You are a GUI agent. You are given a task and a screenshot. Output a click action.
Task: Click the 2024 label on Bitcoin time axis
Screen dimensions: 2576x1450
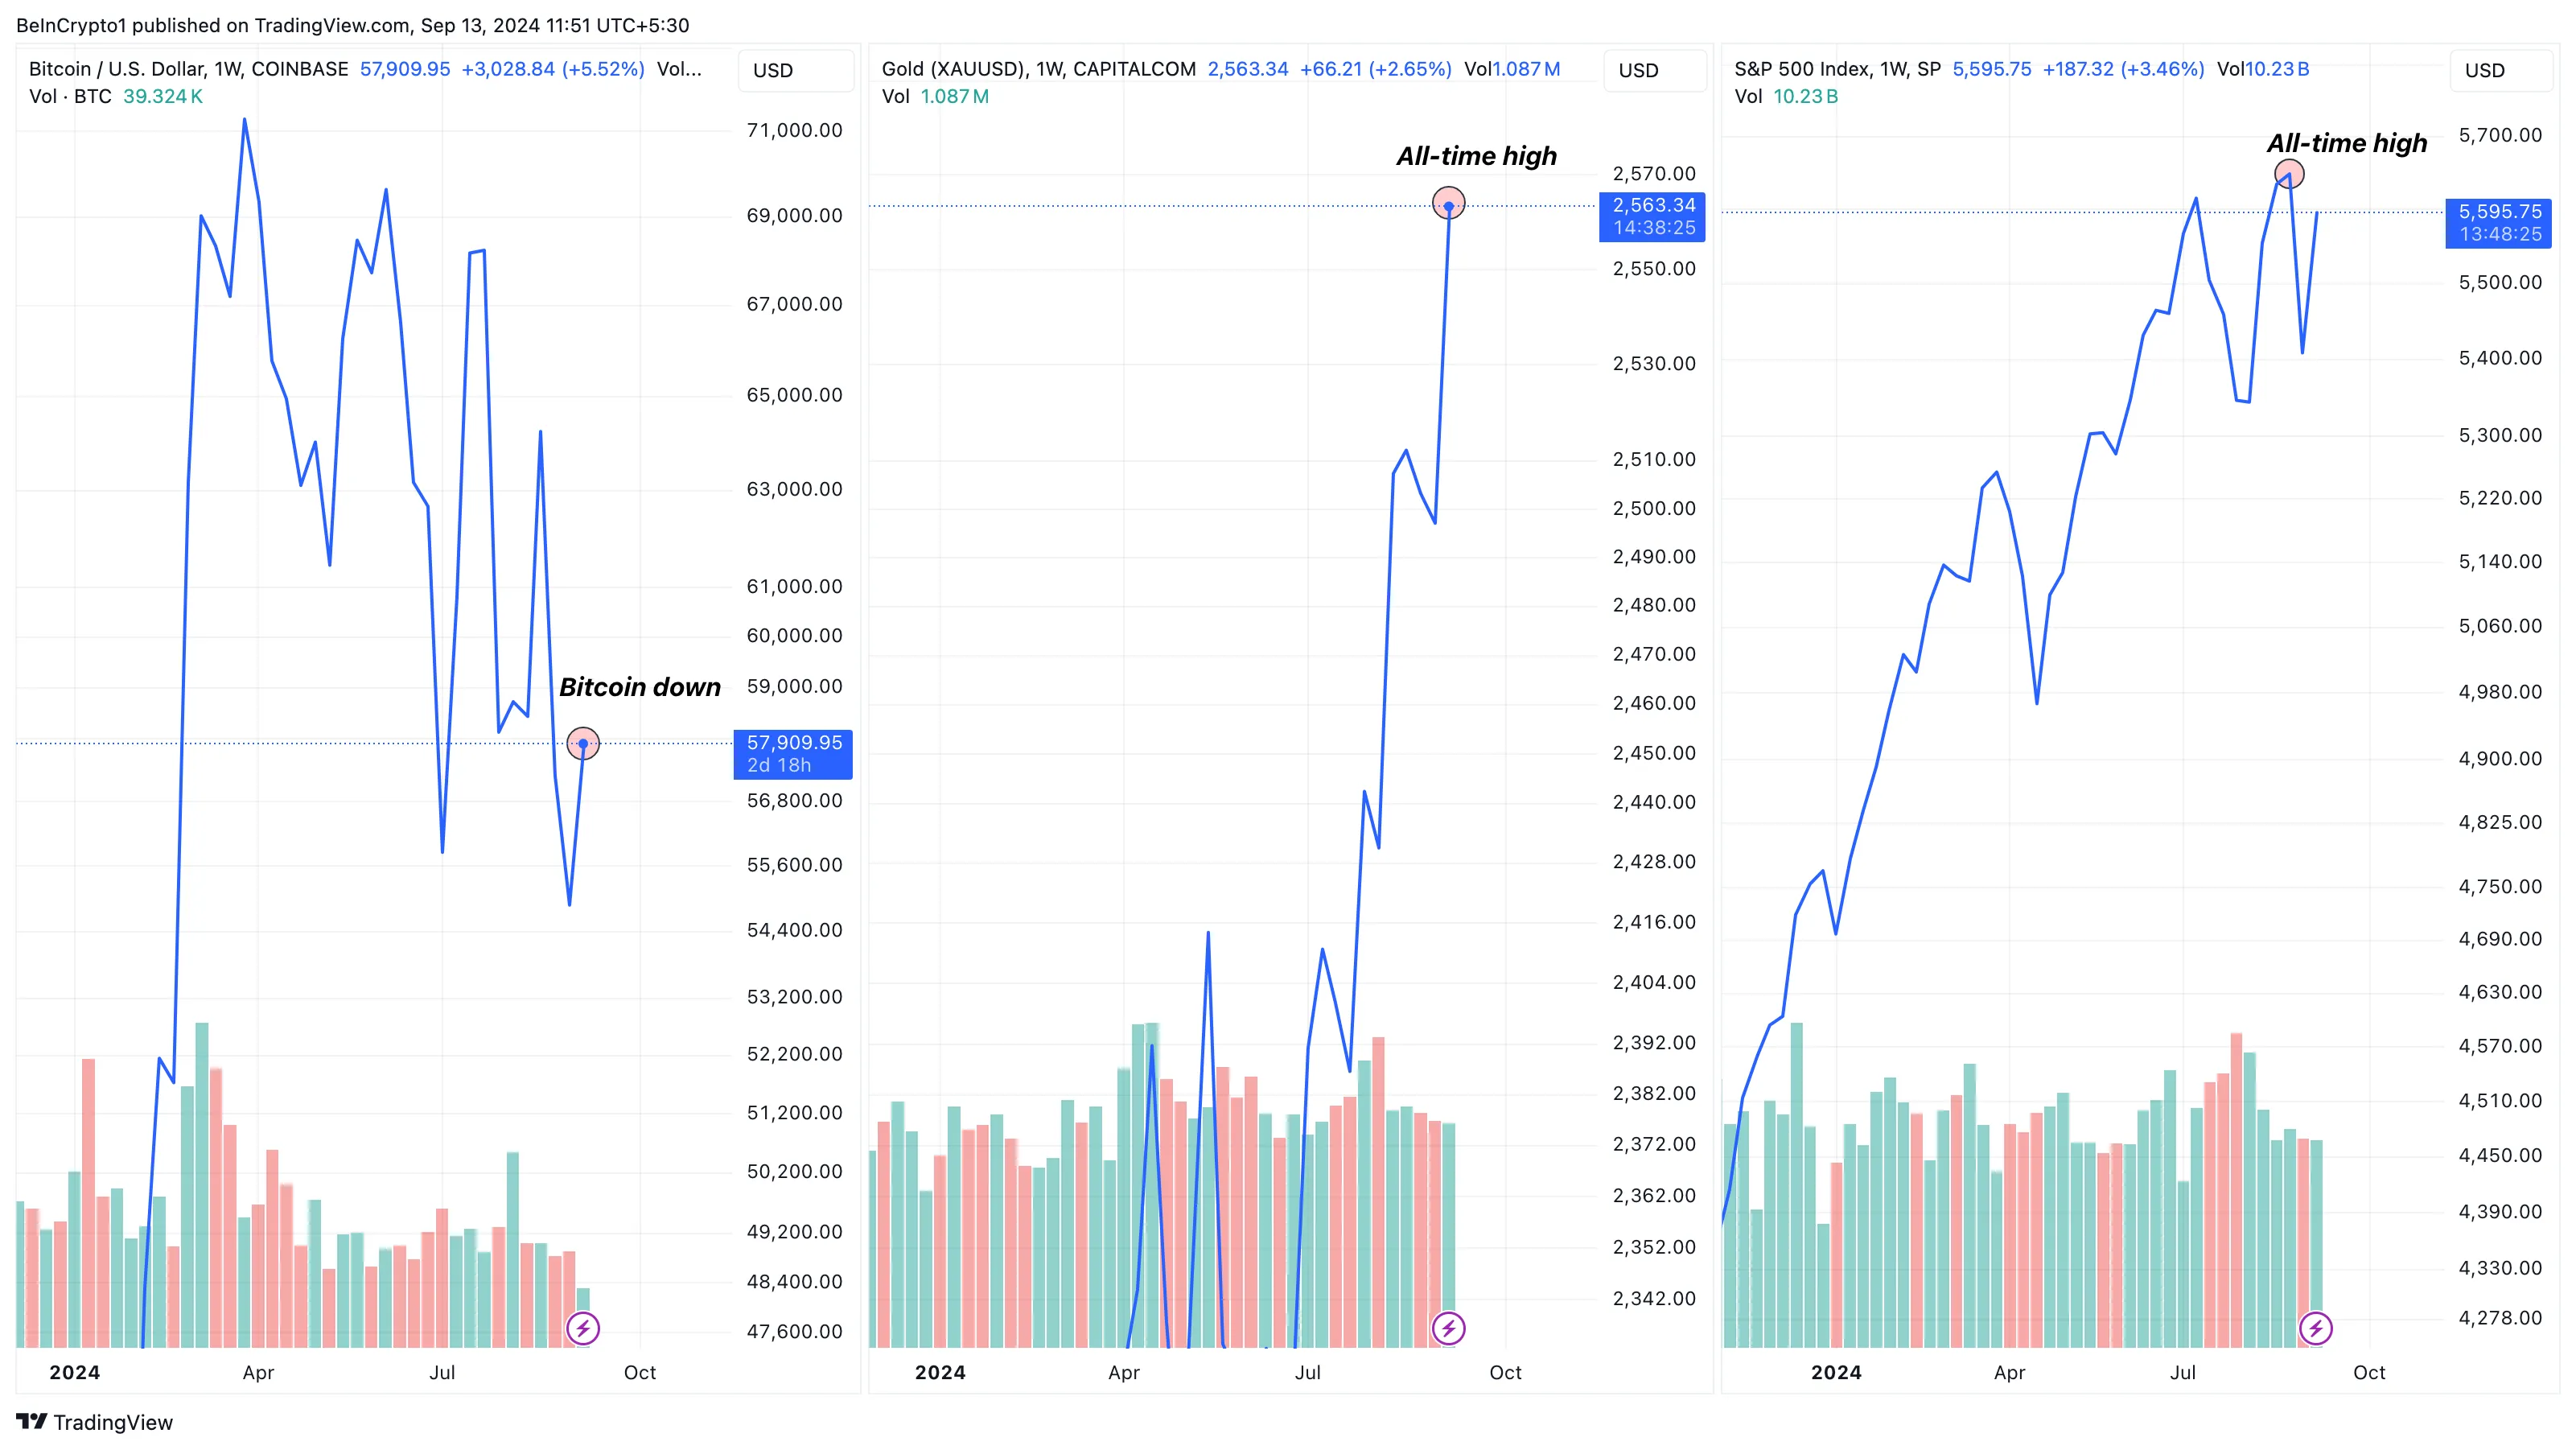tap(75, 1373)
